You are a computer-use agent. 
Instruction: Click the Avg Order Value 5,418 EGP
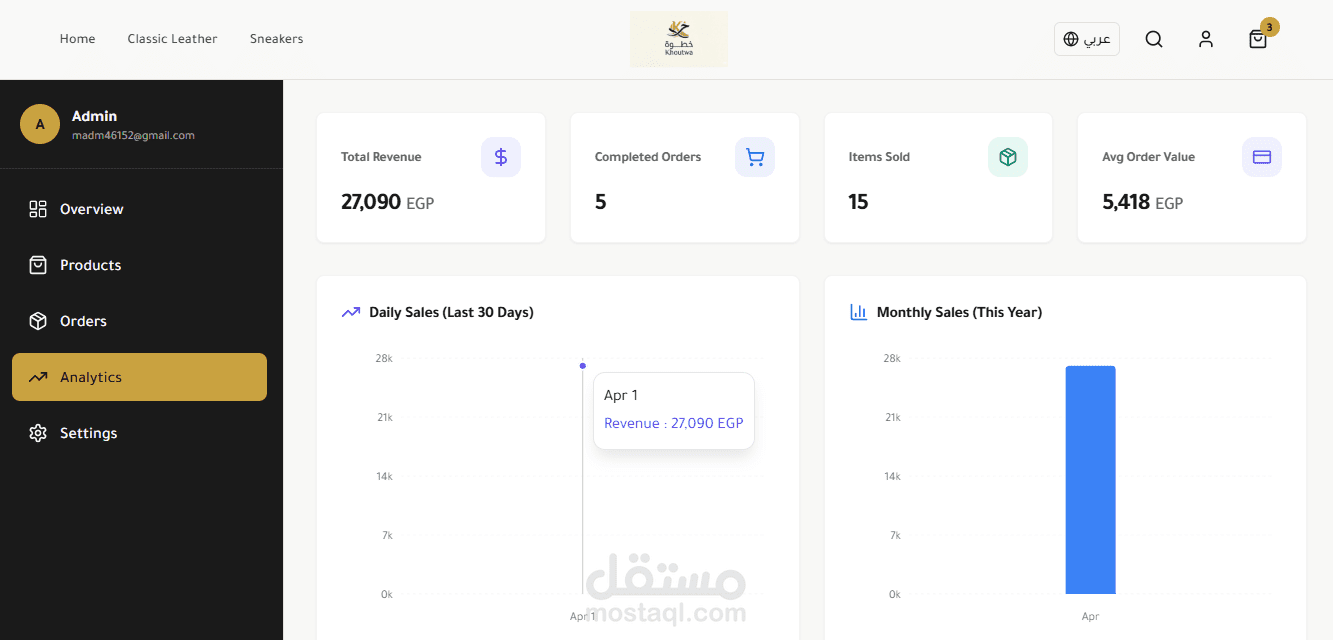(1143, 202)
